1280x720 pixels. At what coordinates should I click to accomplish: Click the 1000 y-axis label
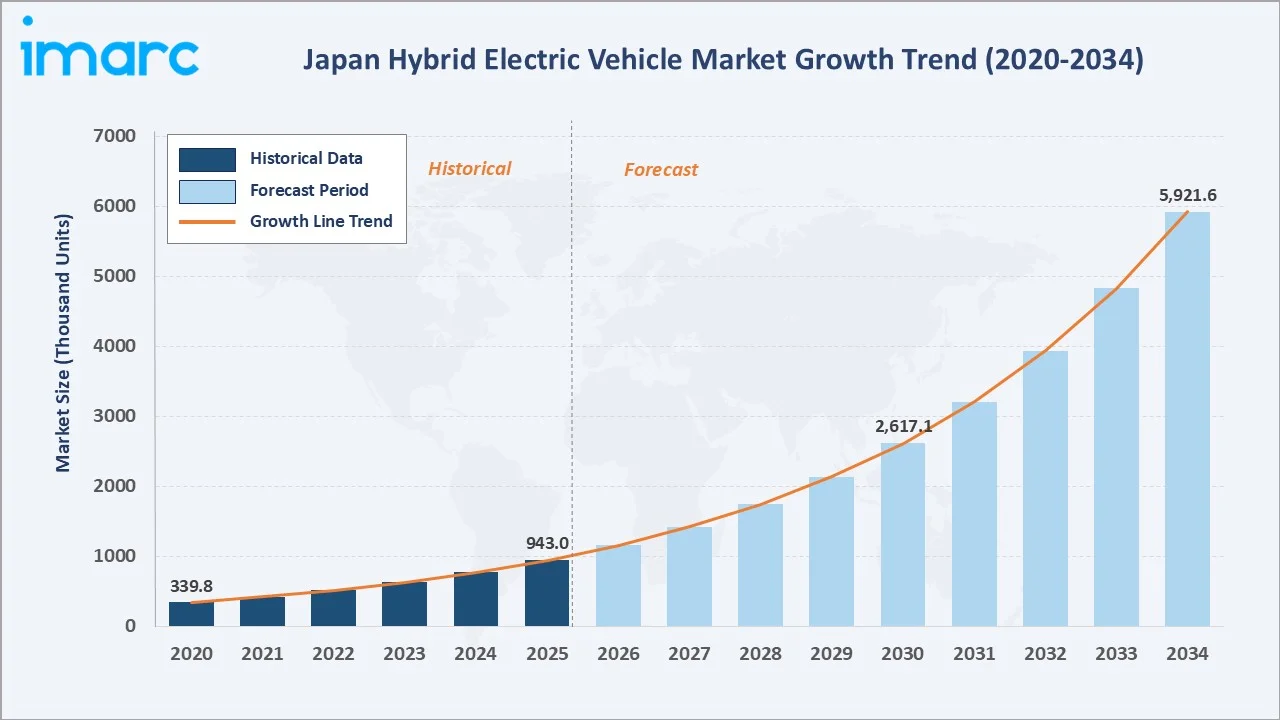pyautogui.click(x=116, y=556)
